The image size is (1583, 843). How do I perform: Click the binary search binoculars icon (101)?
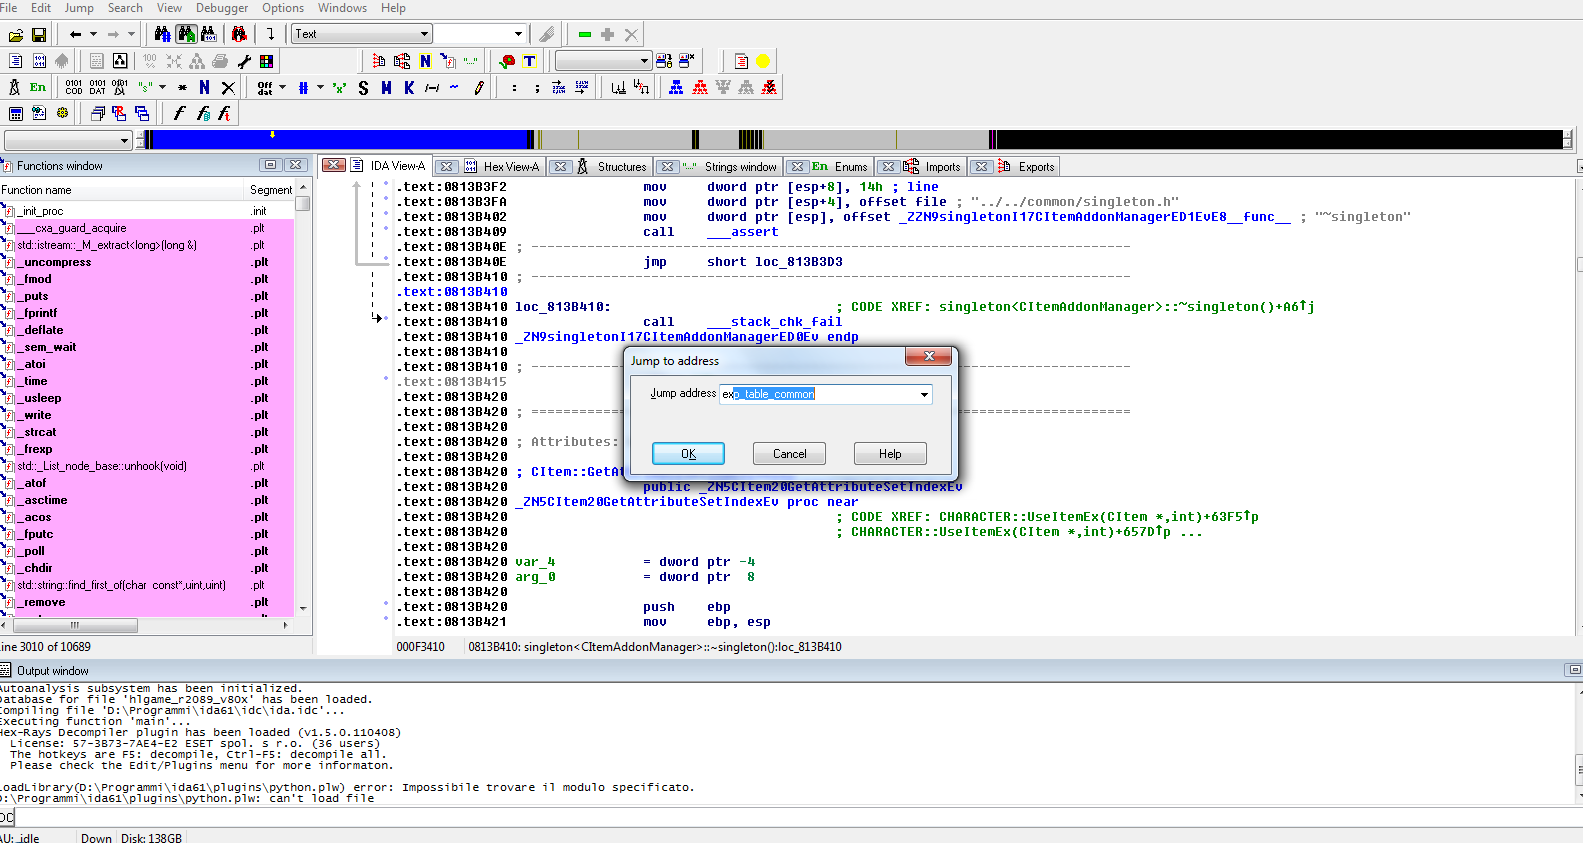(208, 35)
